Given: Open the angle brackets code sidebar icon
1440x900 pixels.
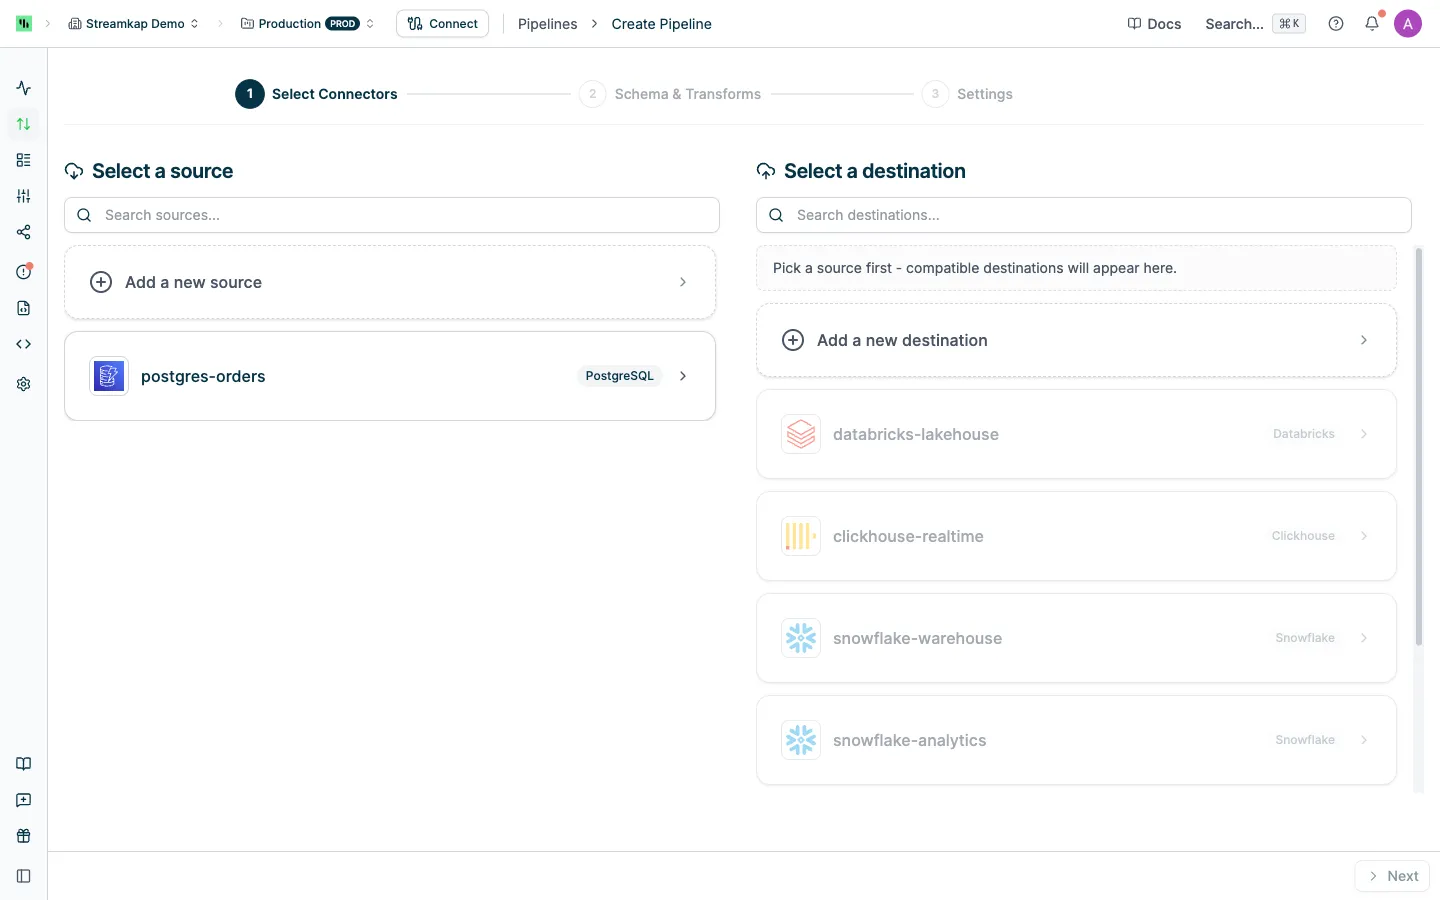Looking at the screenshot, I should (x=24, y=344).
